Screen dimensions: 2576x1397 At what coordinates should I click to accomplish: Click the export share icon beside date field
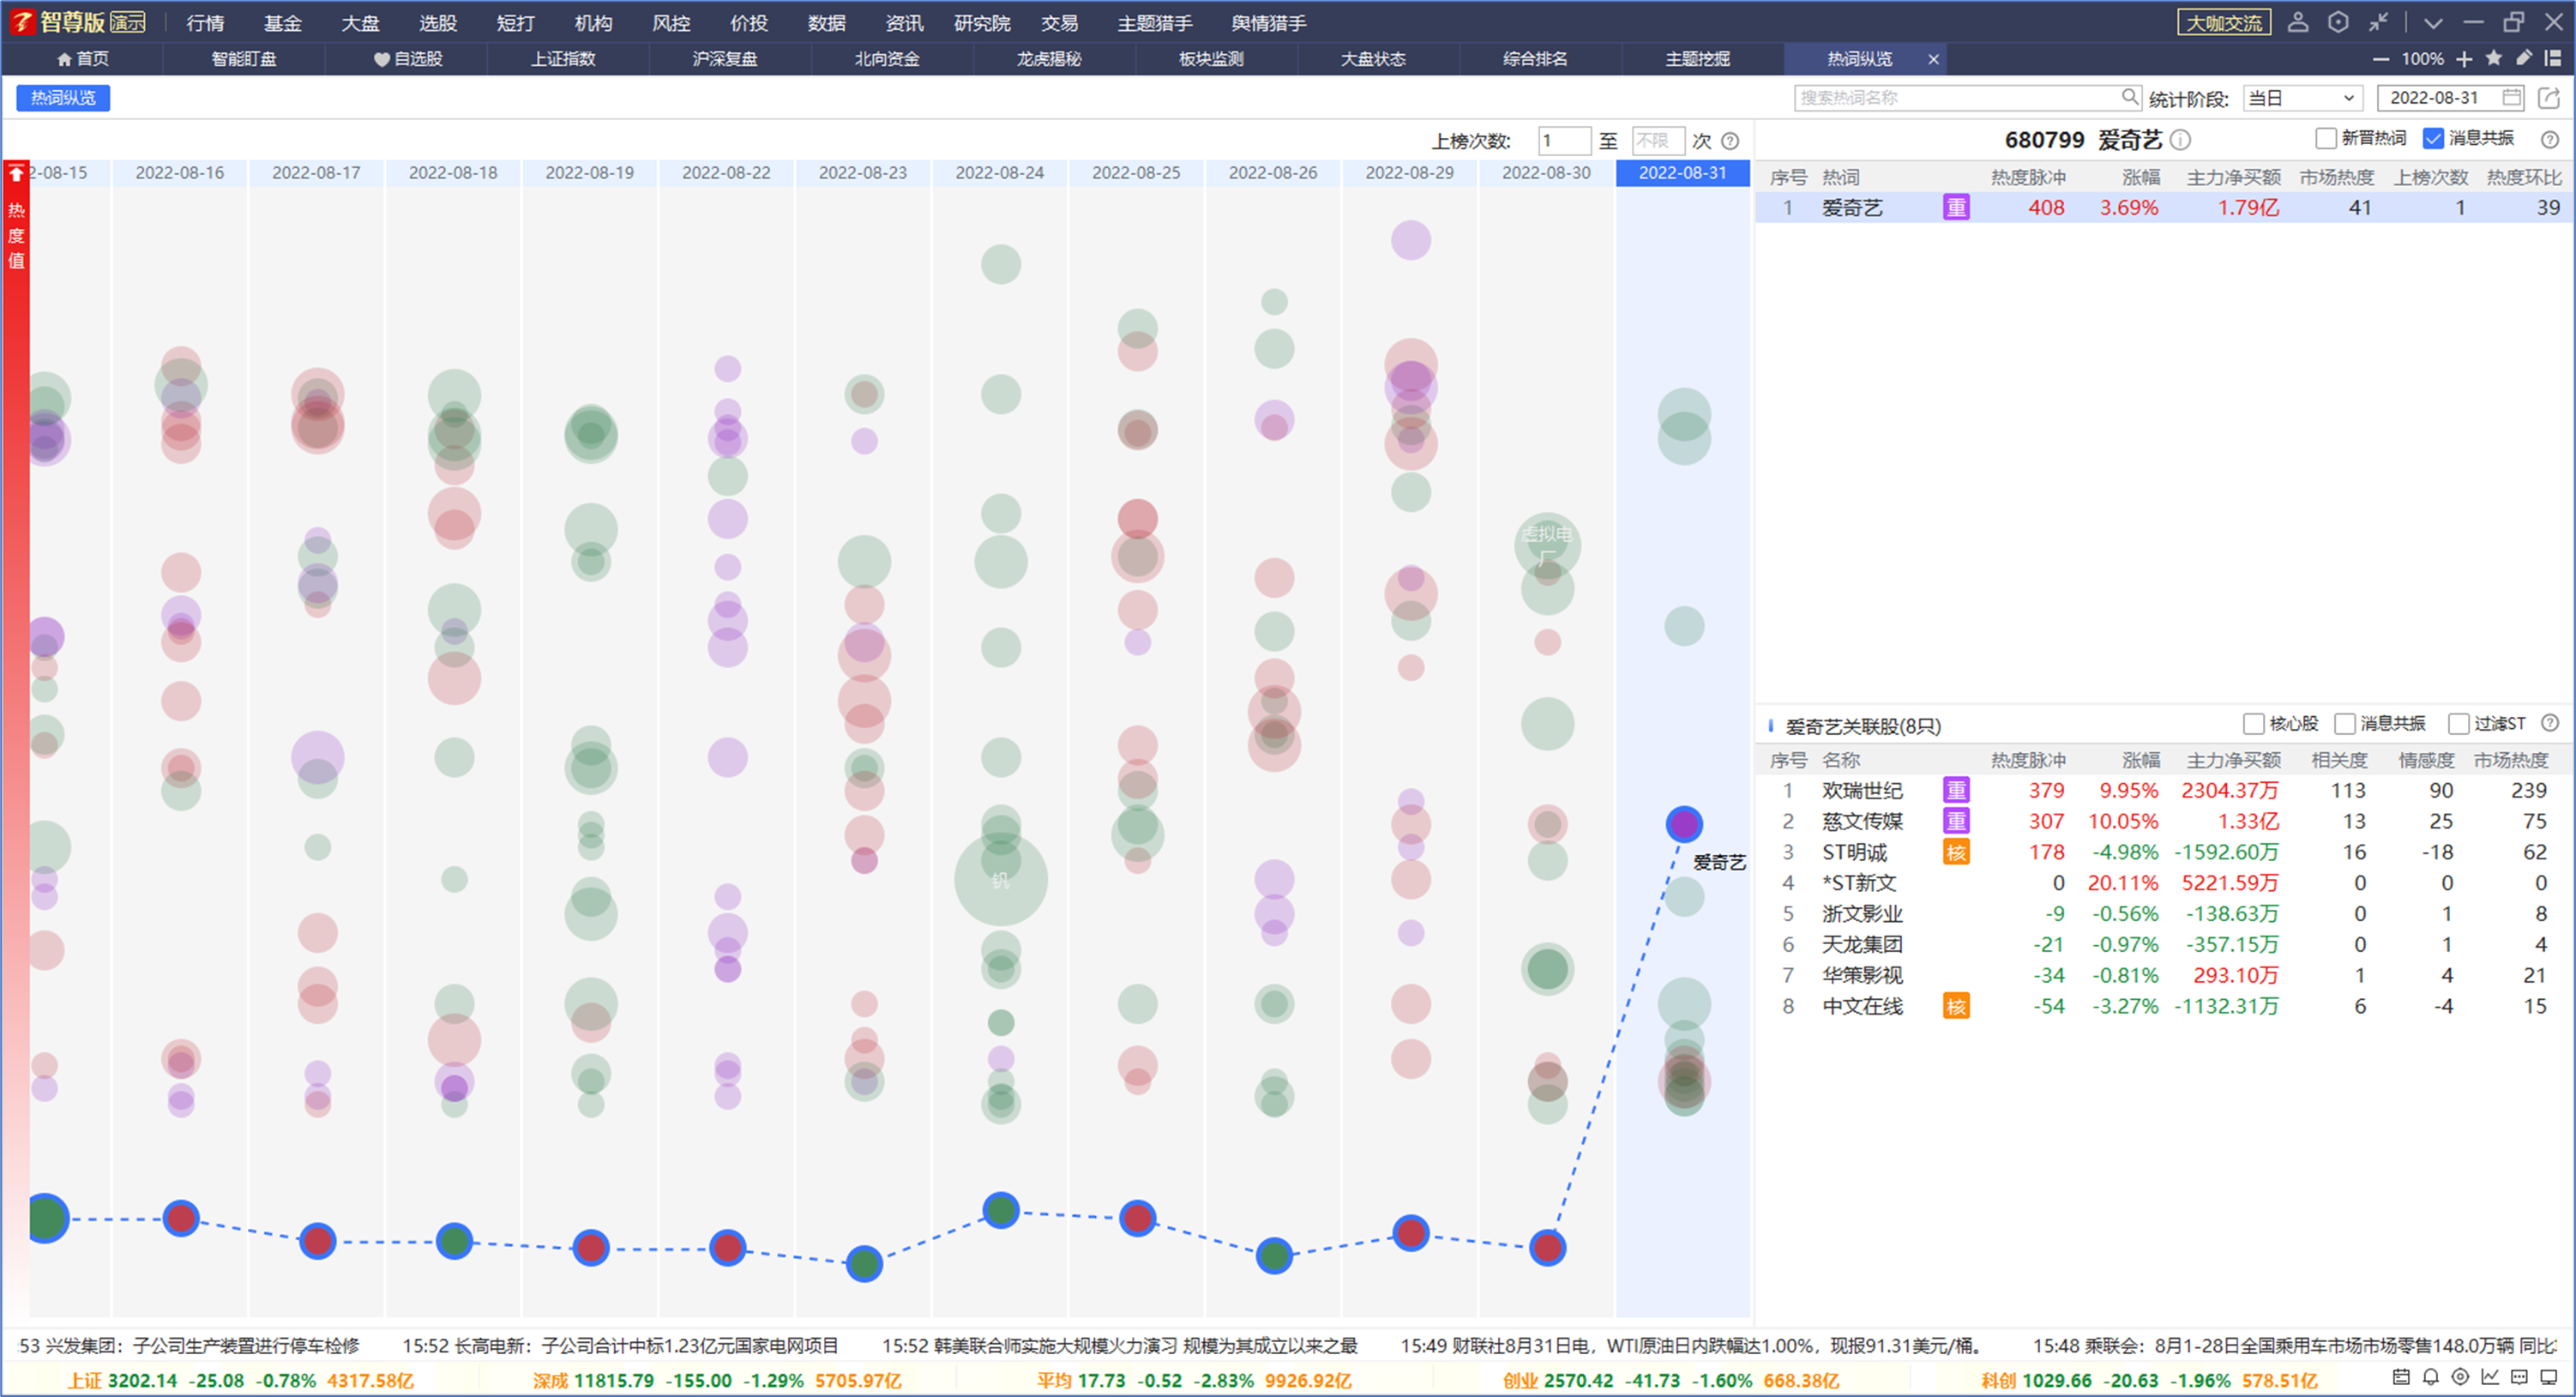point(2549,97)
